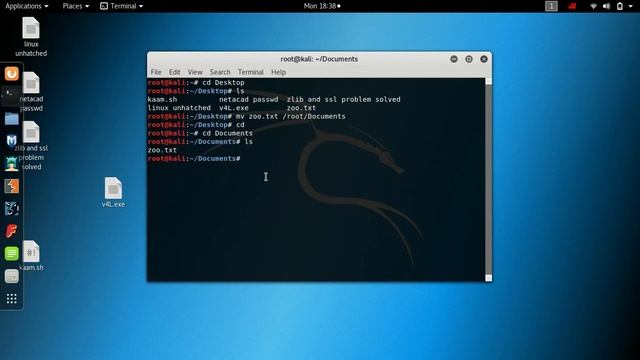Select the kaam.sh script on desktop

coord(31,256)
